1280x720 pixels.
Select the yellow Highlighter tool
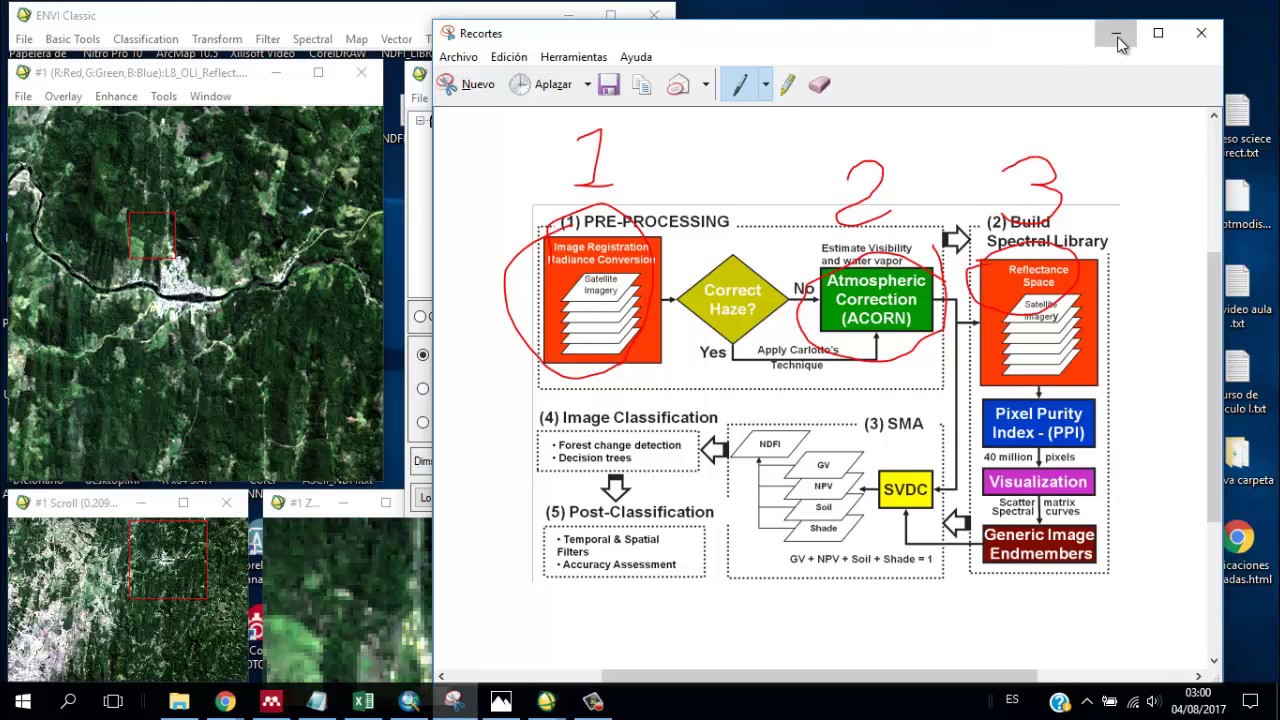click(788, 85)
